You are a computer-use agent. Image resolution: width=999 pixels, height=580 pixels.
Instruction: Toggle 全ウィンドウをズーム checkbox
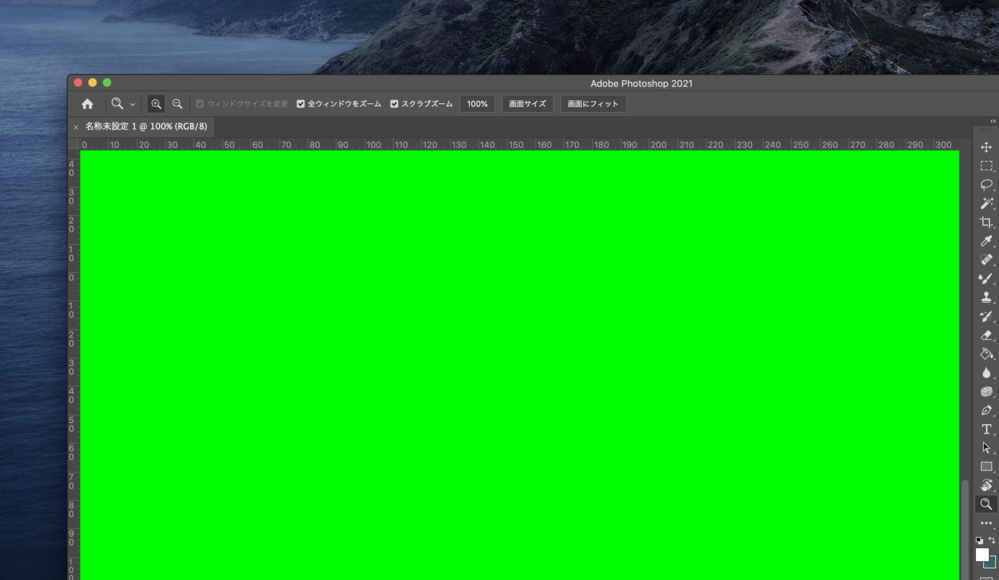301,104
